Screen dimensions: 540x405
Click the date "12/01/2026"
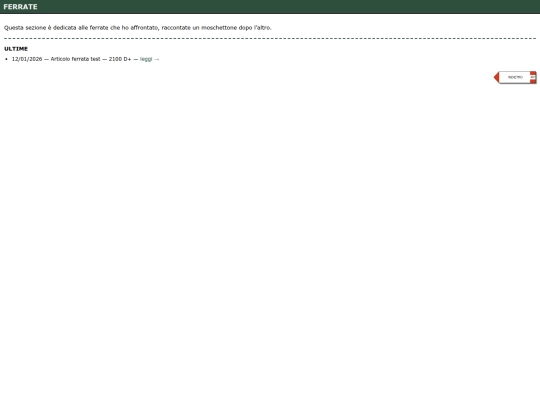click(x=27, y=59)
